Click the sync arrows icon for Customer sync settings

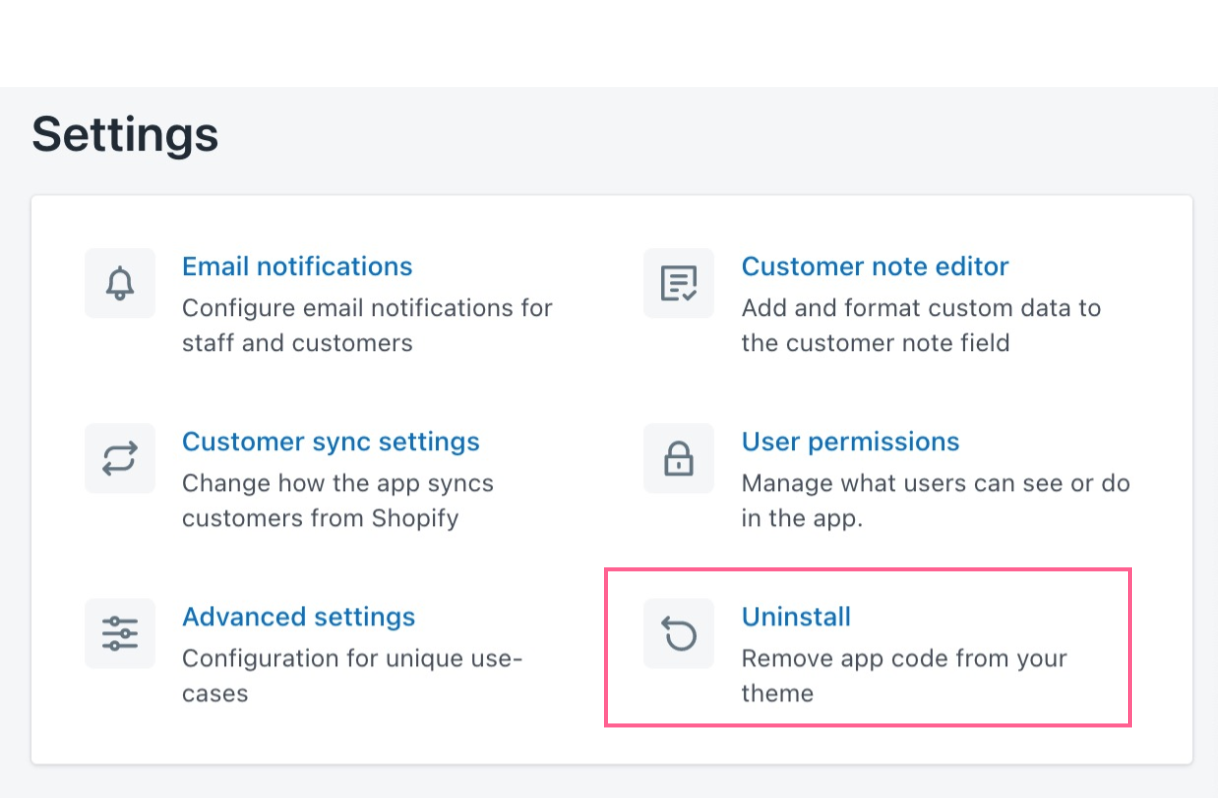tap(120, 458)
